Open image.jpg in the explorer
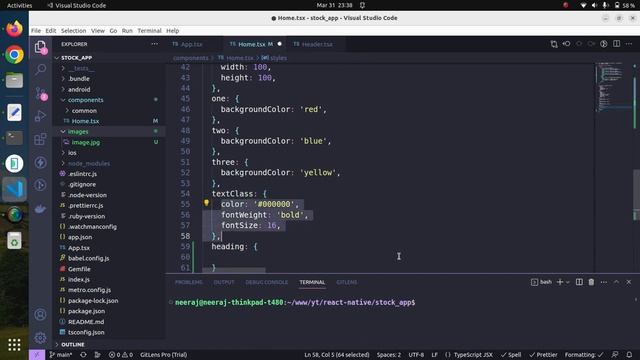The image size is (640, 360). (x=86, y=142)
